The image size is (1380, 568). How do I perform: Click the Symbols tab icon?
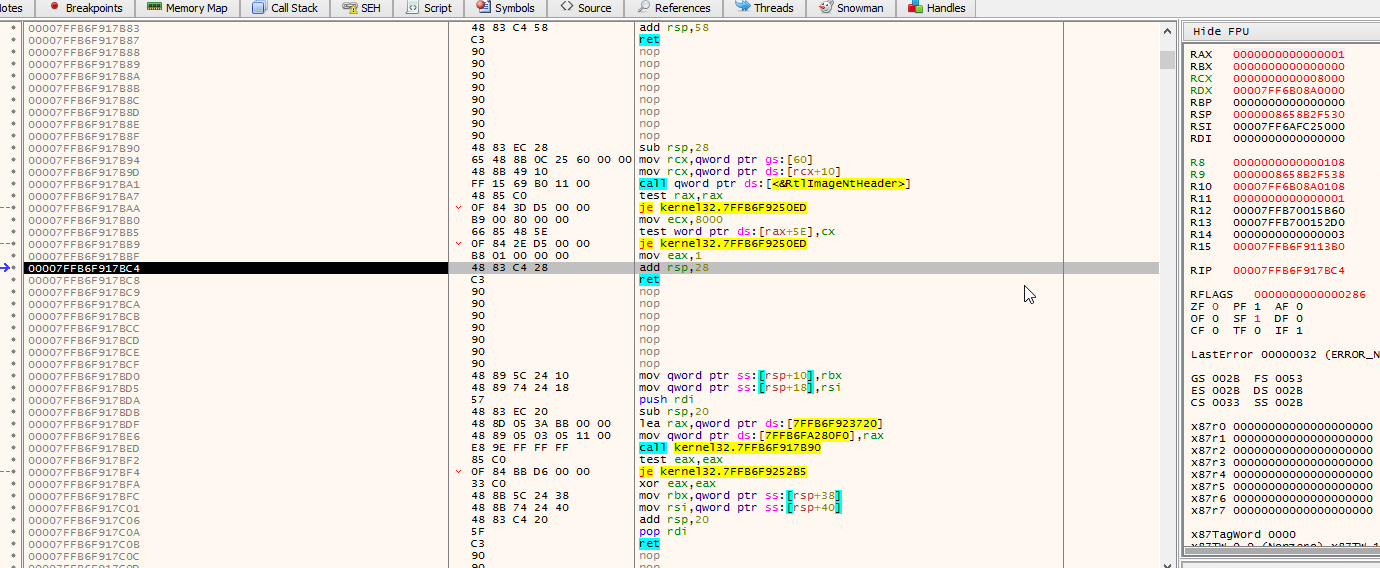[483, 7]
